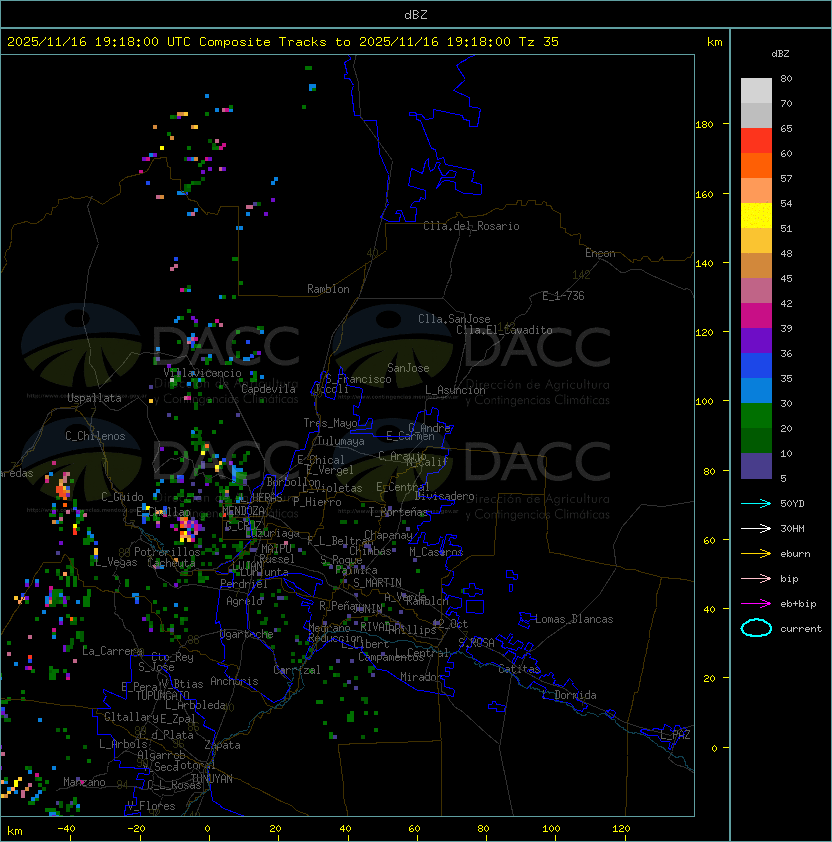This screenshot has width=832, height=842.
Task: Click the 'Uspallata' map label
Action: [x=94, y=398]
